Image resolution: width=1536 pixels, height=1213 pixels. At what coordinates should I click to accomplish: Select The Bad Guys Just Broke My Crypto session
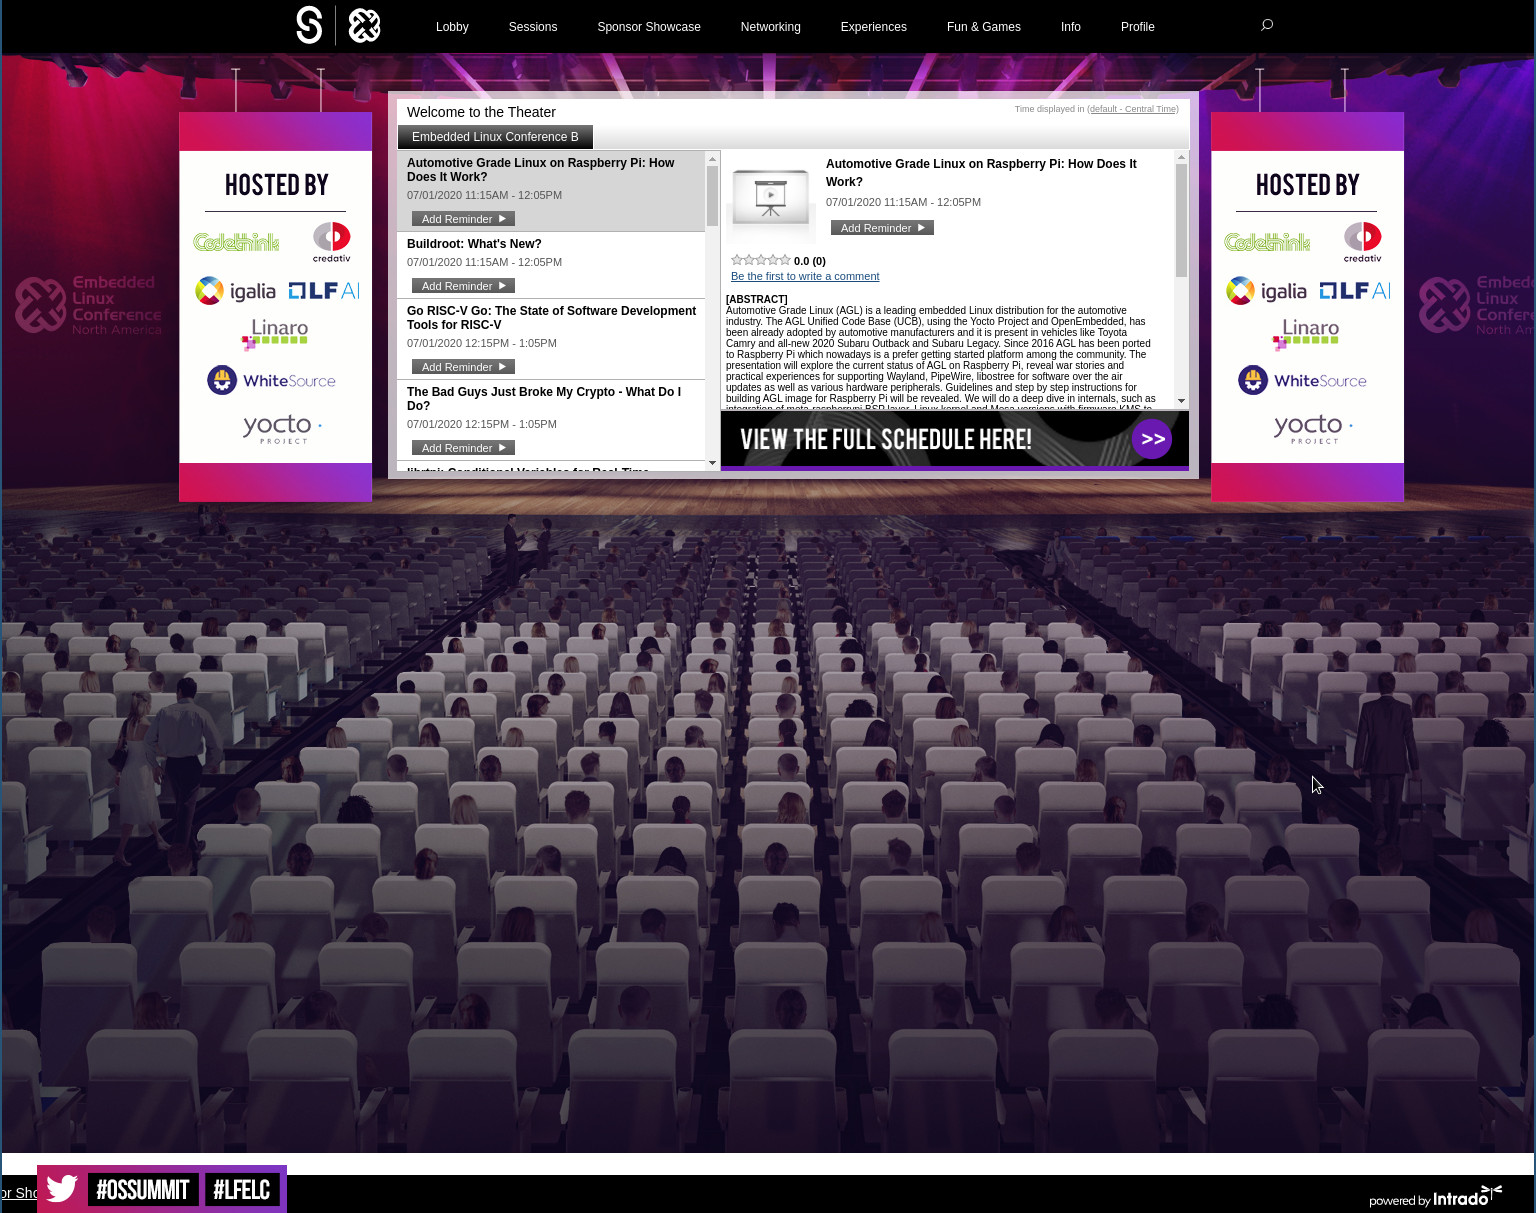tap(544, 399)
